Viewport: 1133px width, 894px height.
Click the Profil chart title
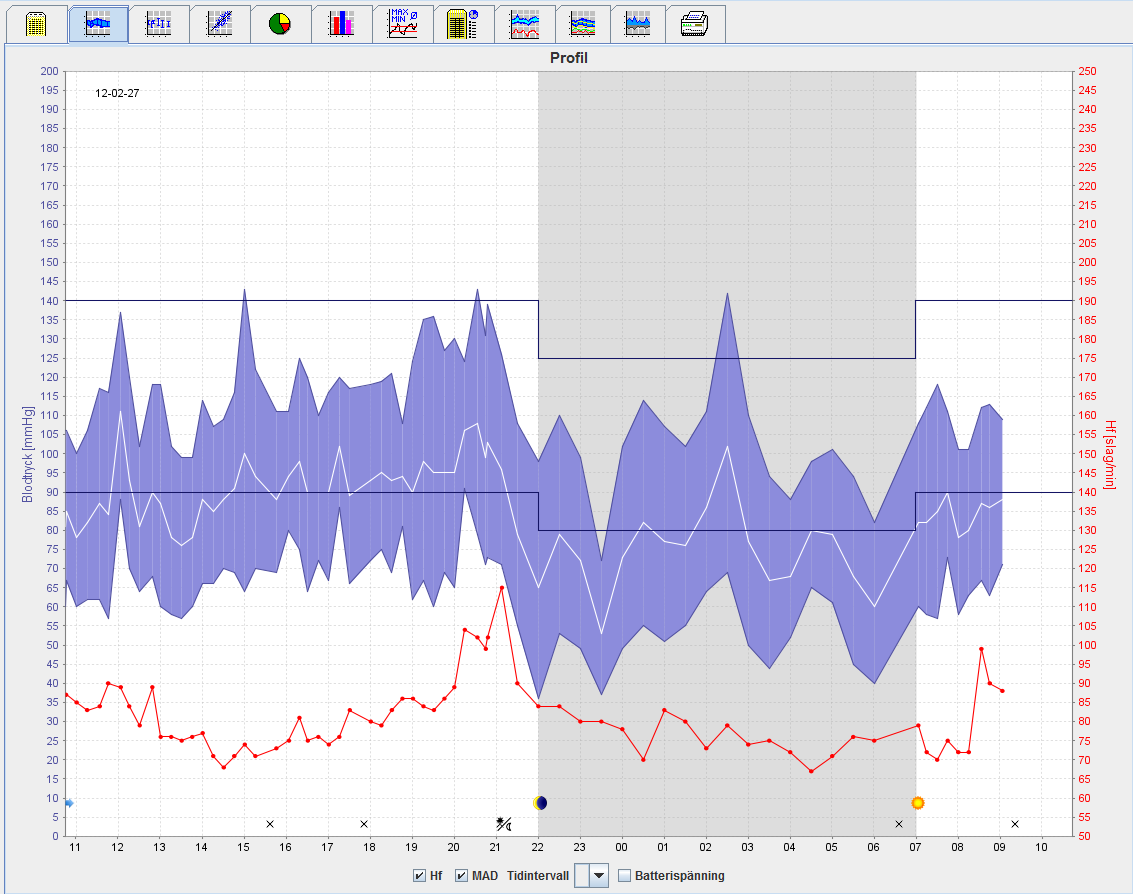pyautogui.click(x=569, y=58)
